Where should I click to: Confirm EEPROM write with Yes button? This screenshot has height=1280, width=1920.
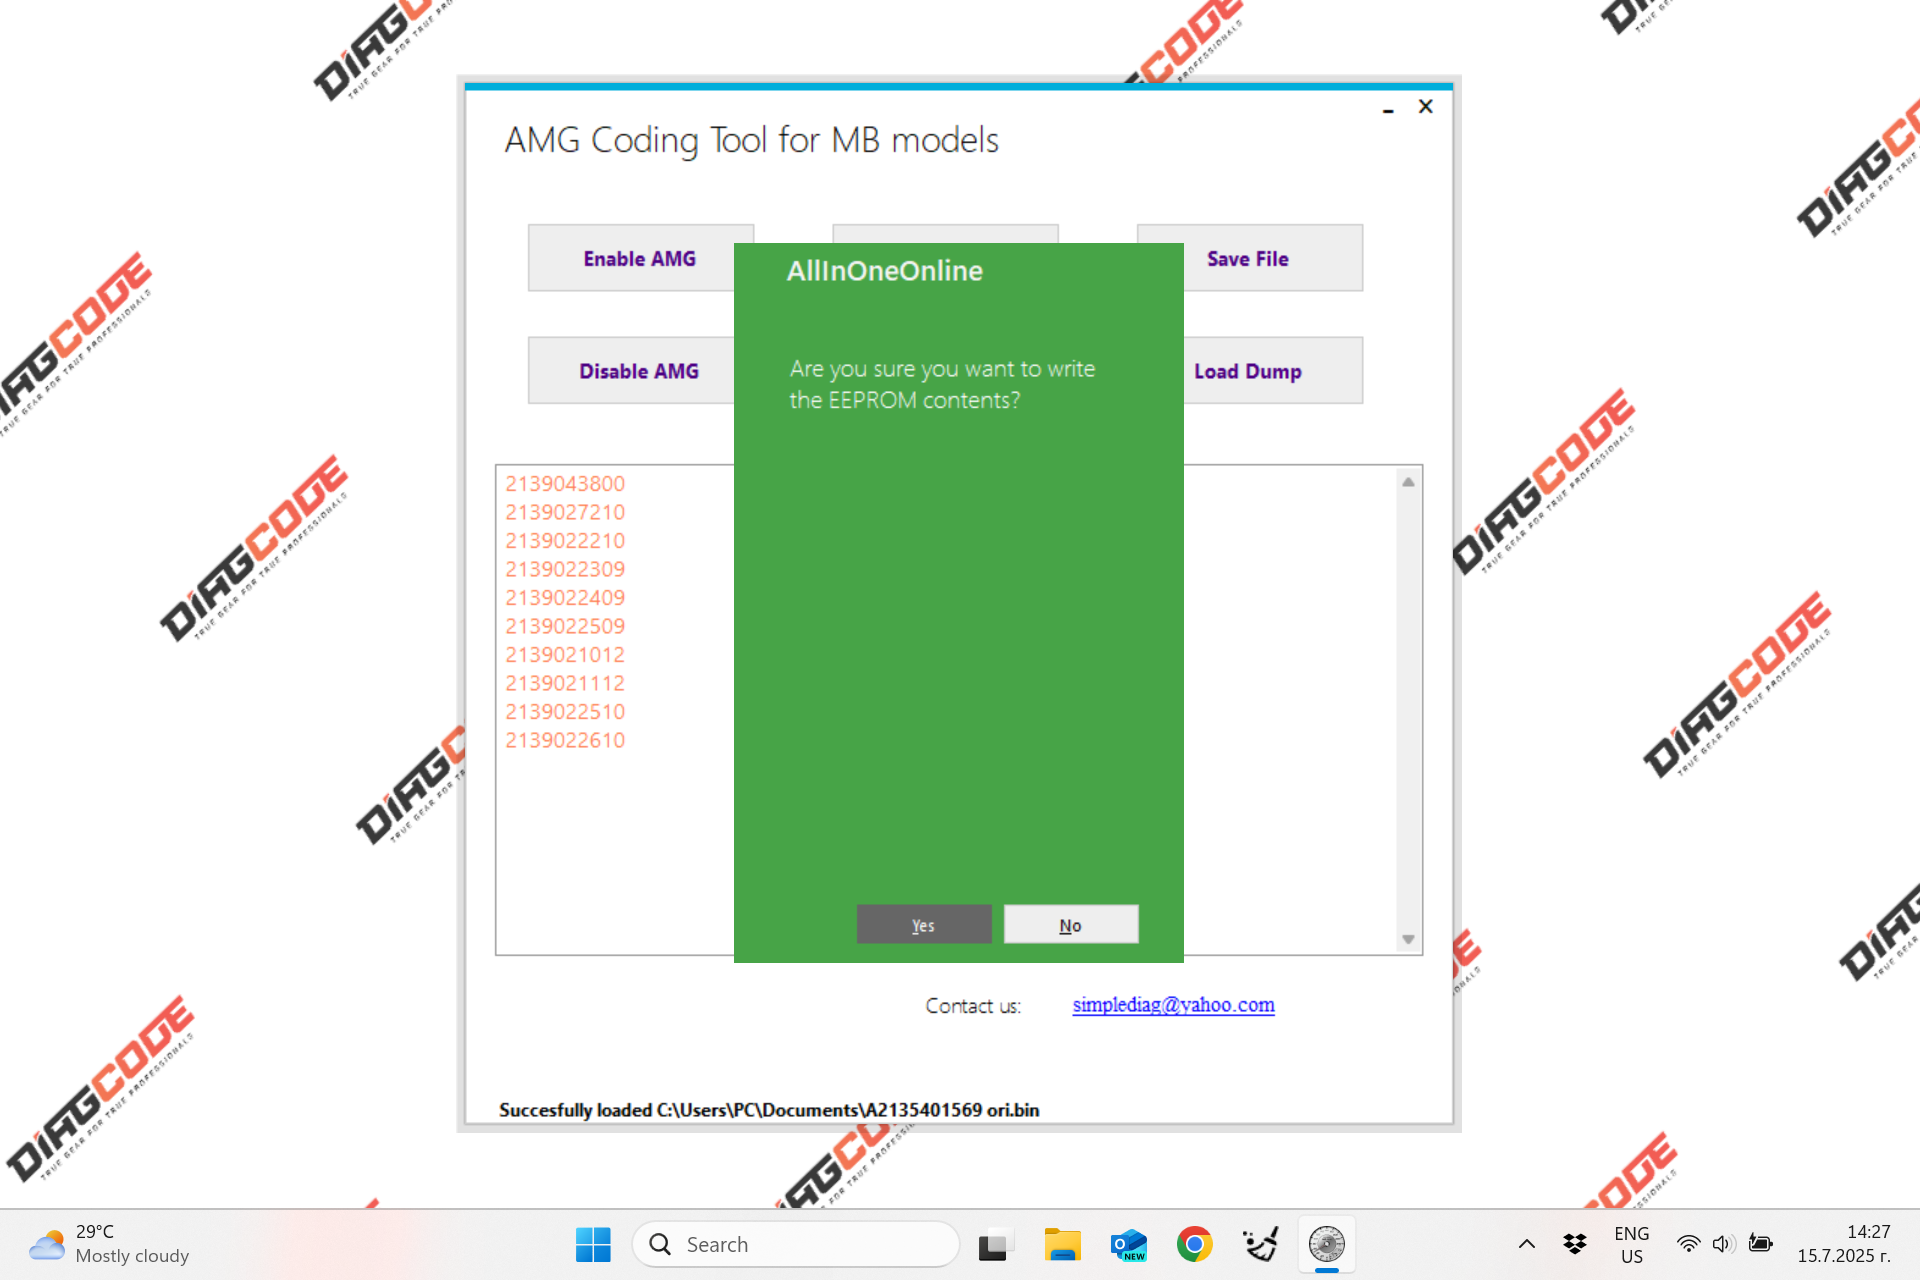[x=923, y=925]
